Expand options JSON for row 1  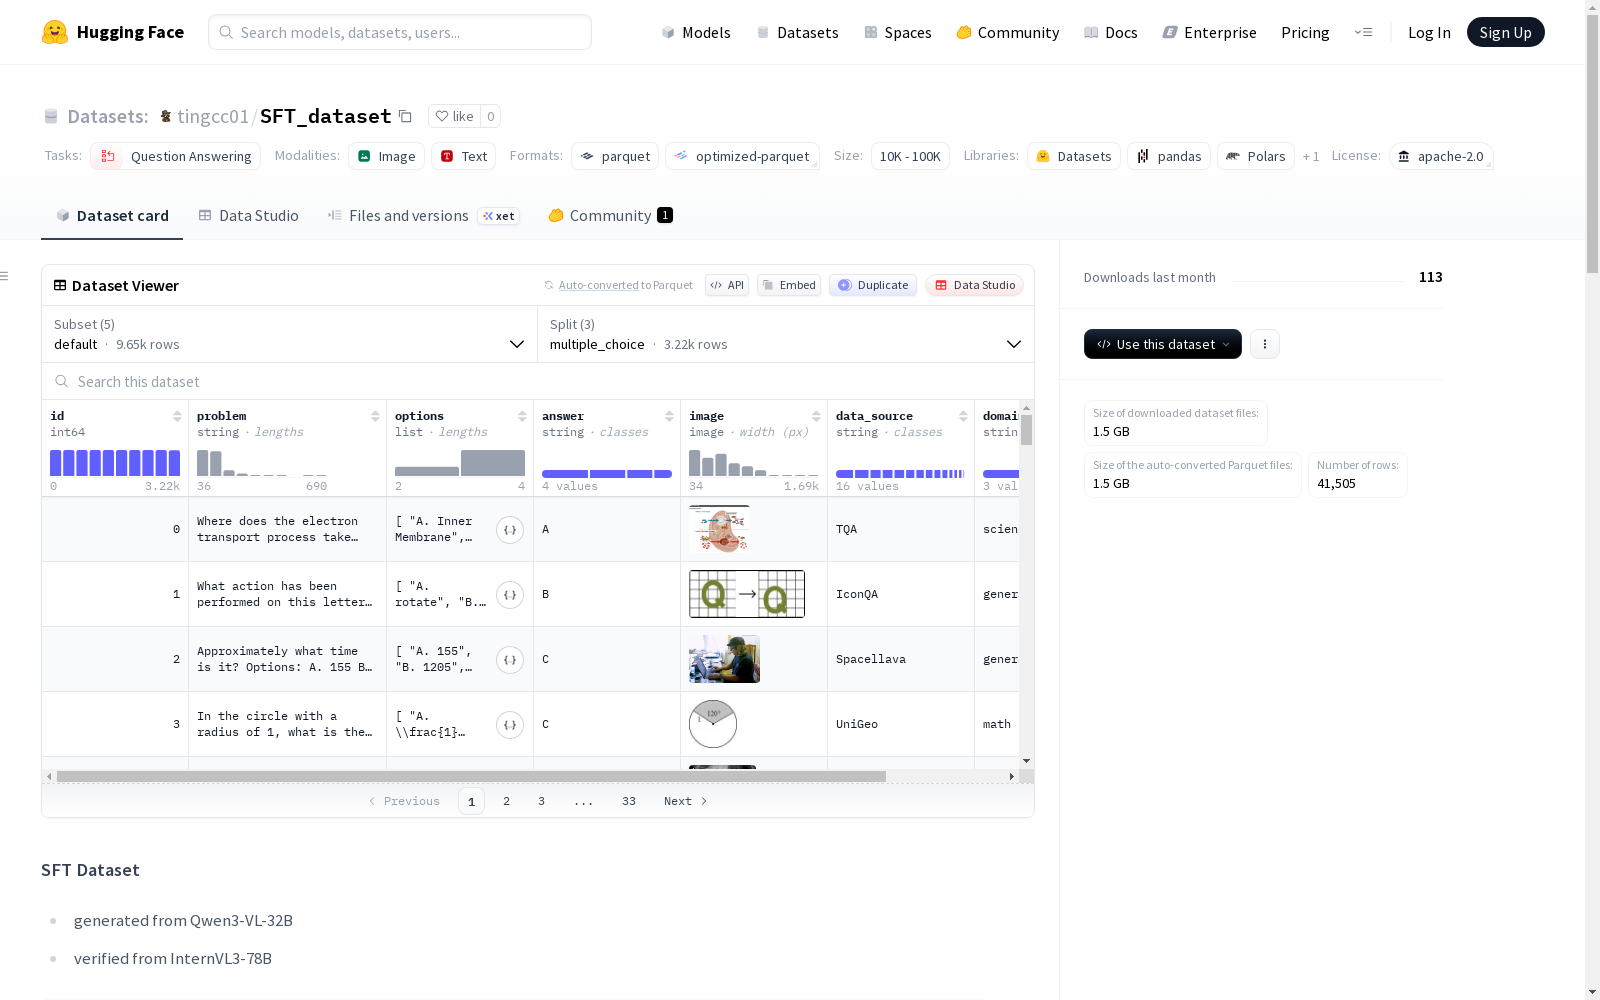[510, 595]
